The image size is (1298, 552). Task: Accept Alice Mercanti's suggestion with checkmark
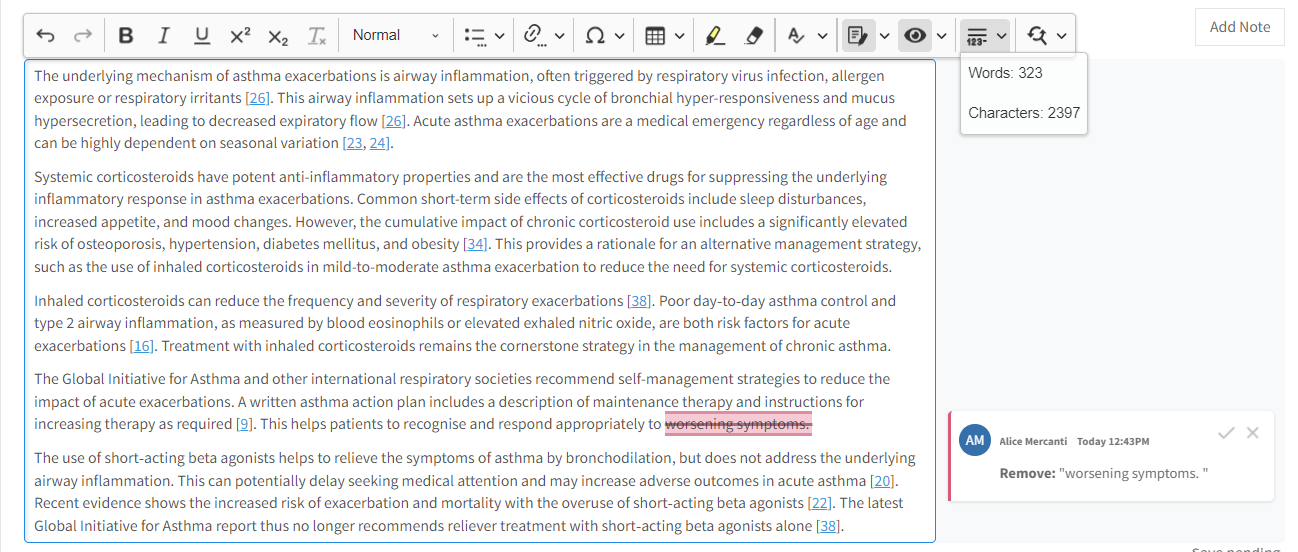pos(1226,433)
